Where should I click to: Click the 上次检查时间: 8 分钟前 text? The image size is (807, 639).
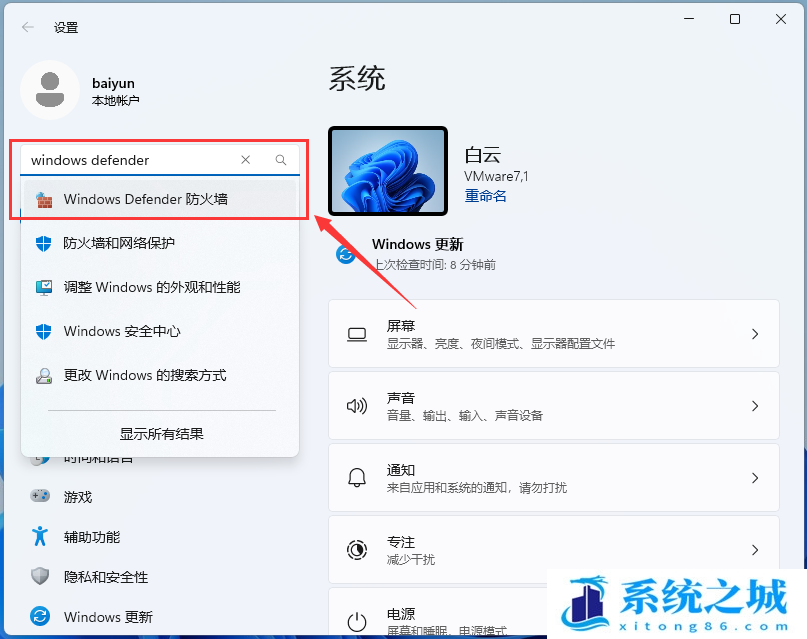[x=434, y=264]
